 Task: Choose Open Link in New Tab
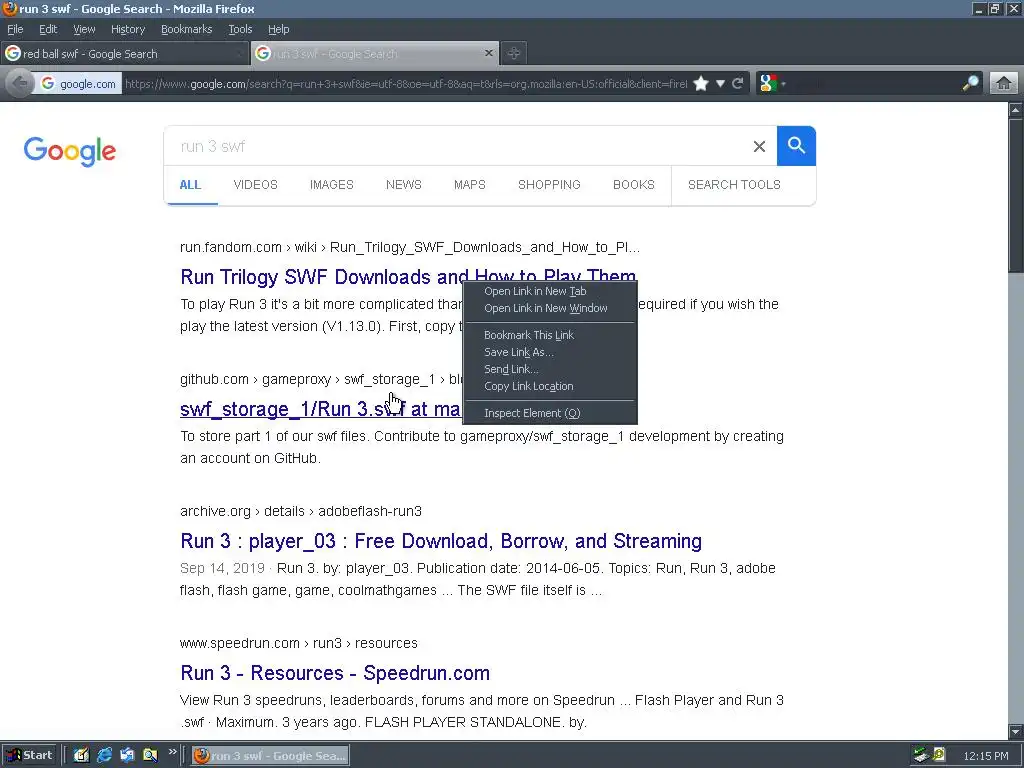click(x=550, y=291)
